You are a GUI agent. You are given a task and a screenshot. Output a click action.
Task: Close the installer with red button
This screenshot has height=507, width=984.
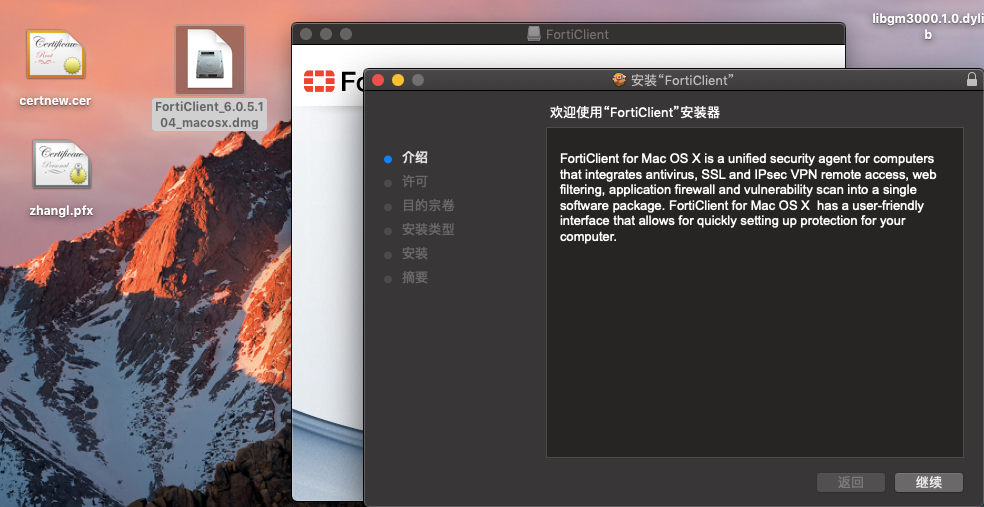click(x=378, y=80)
